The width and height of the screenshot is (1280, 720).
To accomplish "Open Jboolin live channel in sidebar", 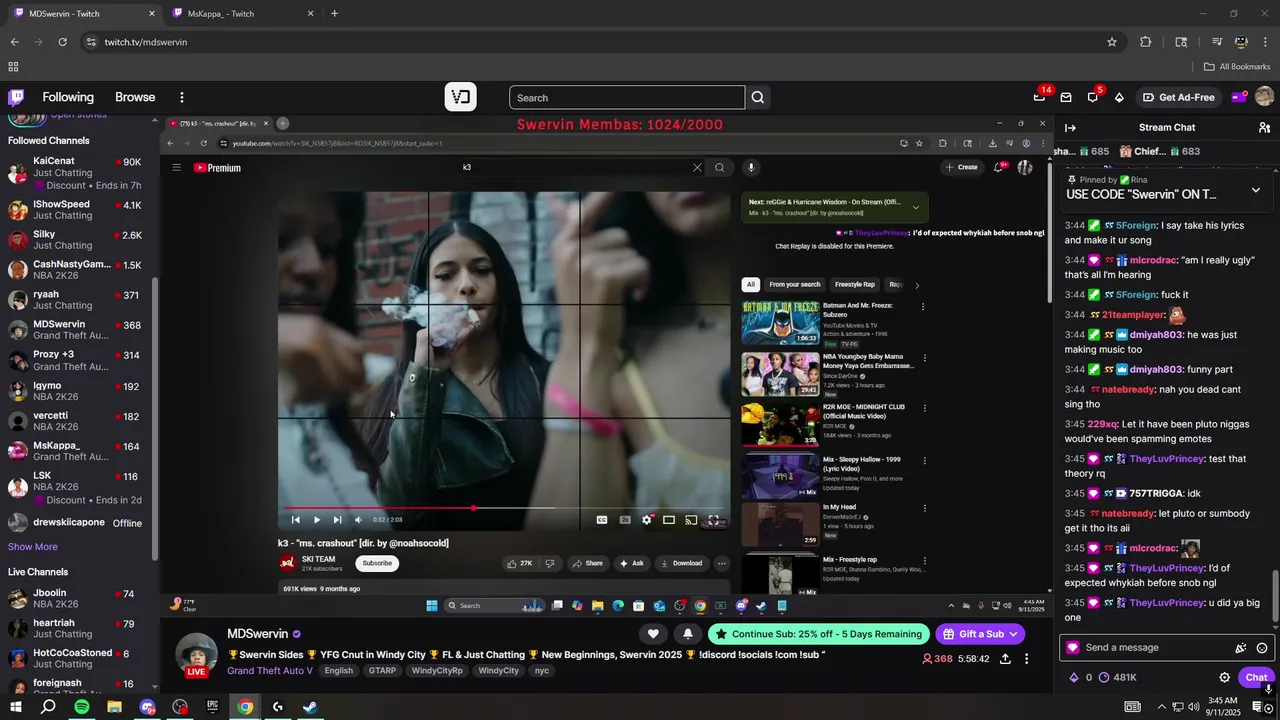I will (78, 599).
